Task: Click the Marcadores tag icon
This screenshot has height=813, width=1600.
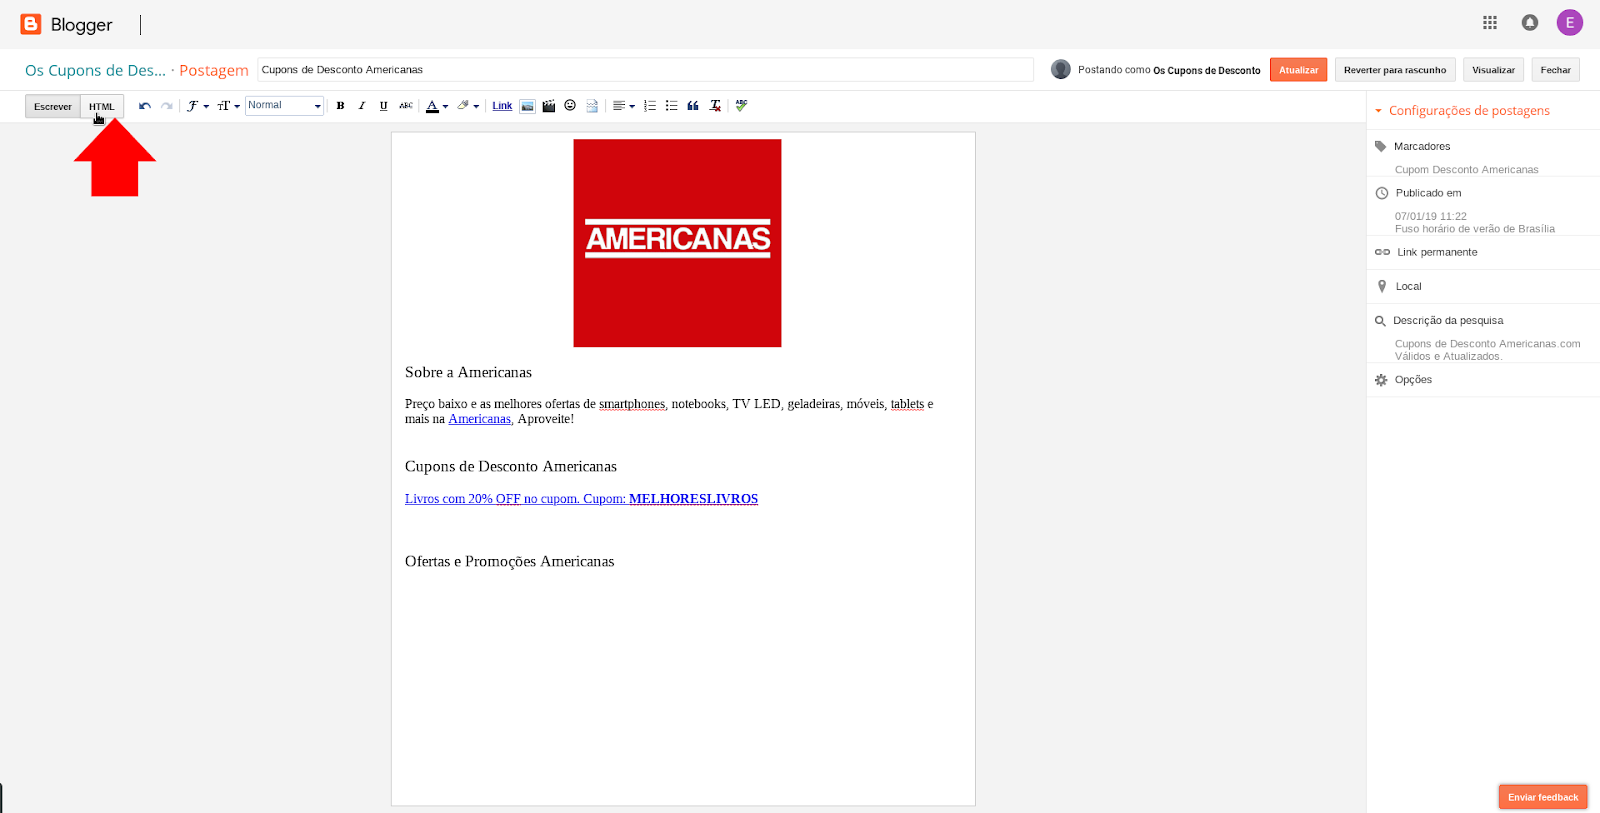Action: tap(1381, 146)
